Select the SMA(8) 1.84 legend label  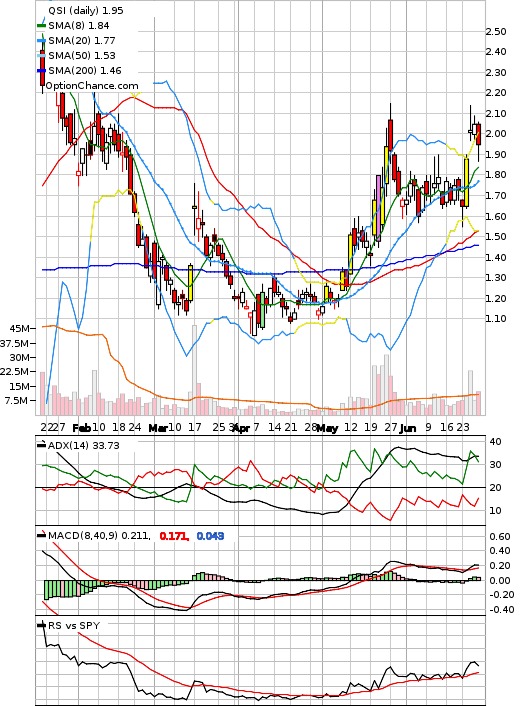coord(79,26)
